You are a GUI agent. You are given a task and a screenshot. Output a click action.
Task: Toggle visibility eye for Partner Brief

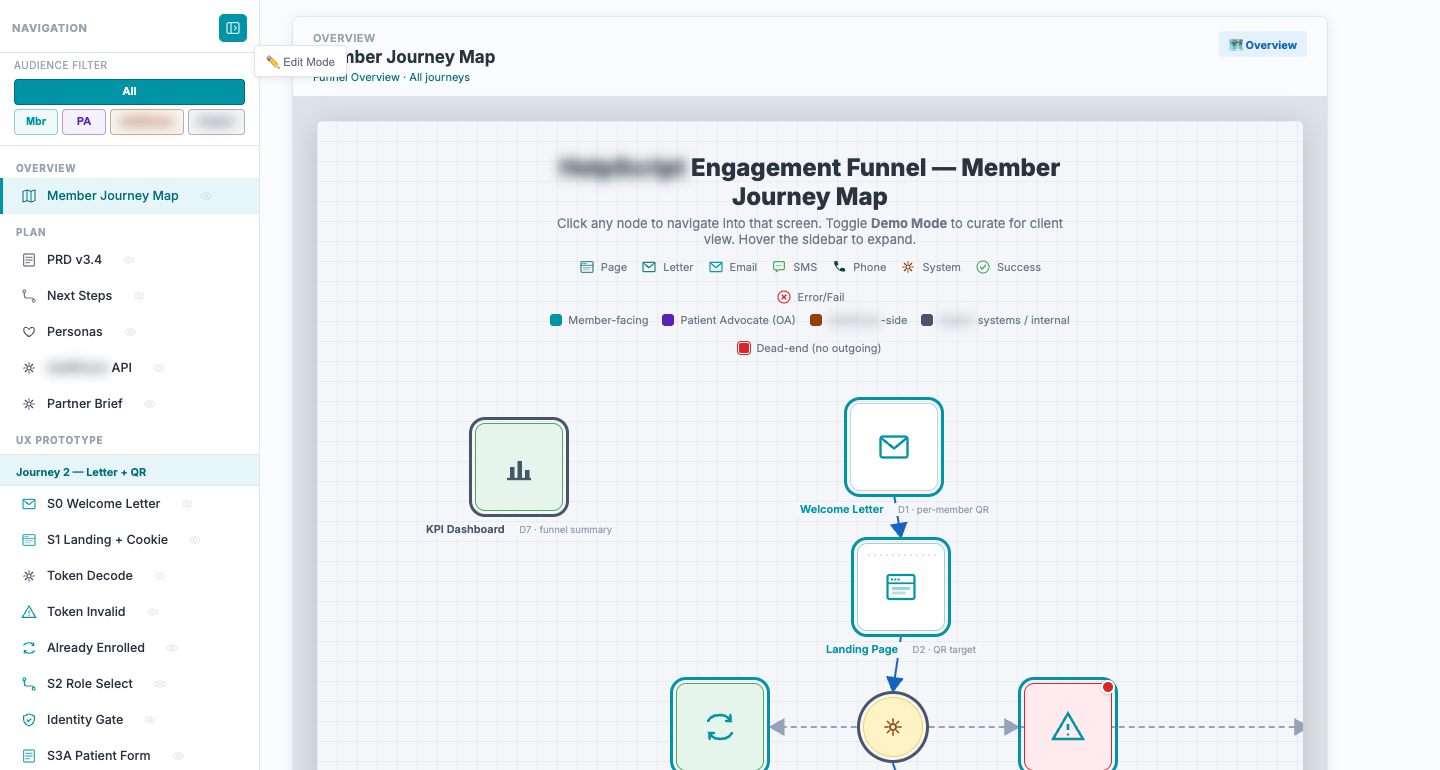click(x=150, y=404)
